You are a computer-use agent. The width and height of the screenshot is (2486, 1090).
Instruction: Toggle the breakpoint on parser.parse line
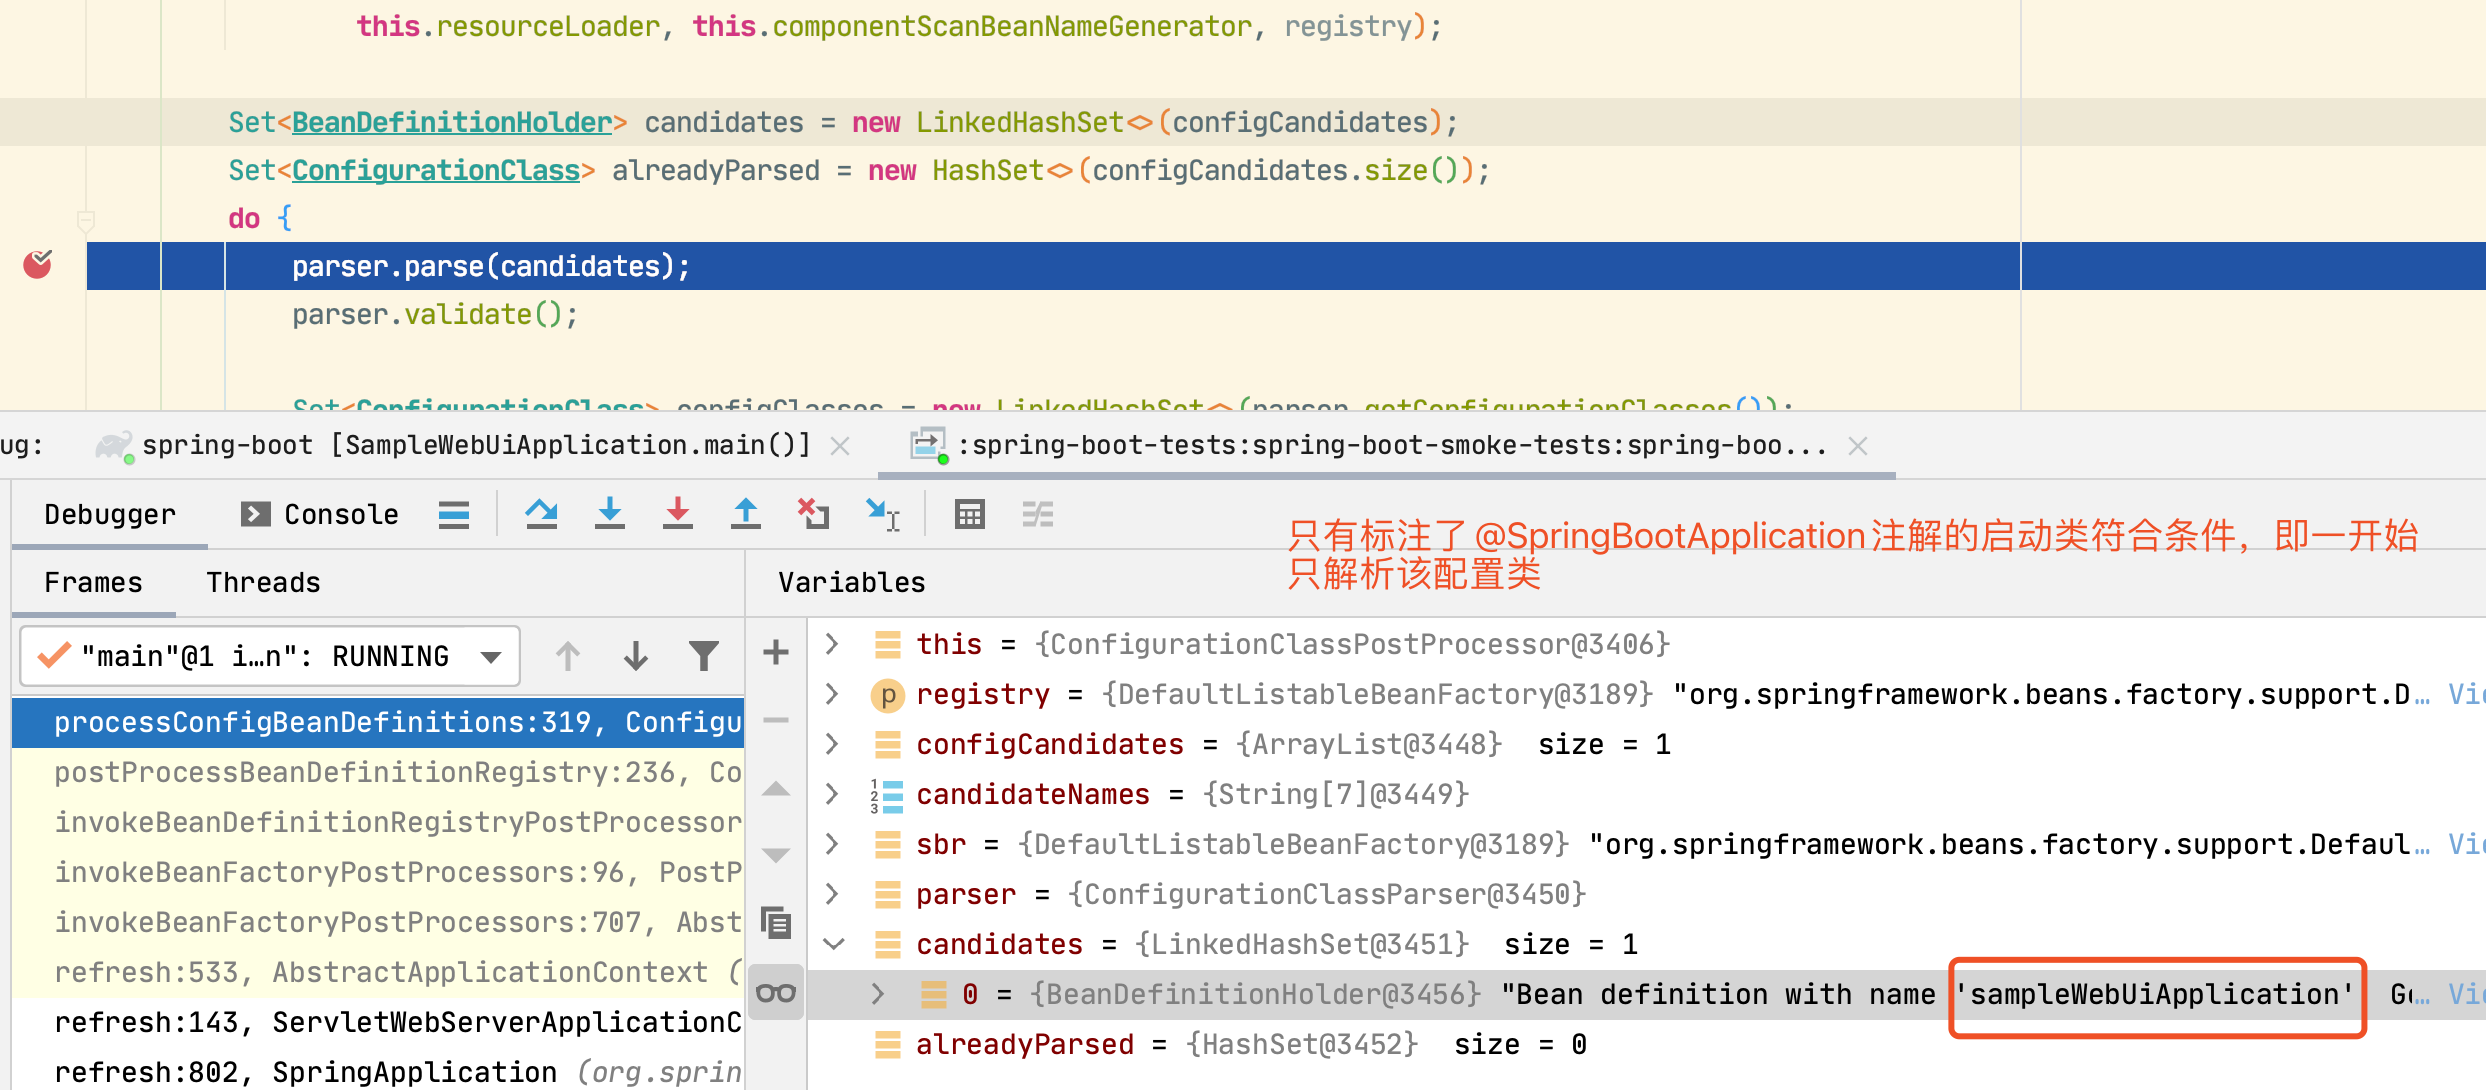pyautogui.click(x=38, y=265)
